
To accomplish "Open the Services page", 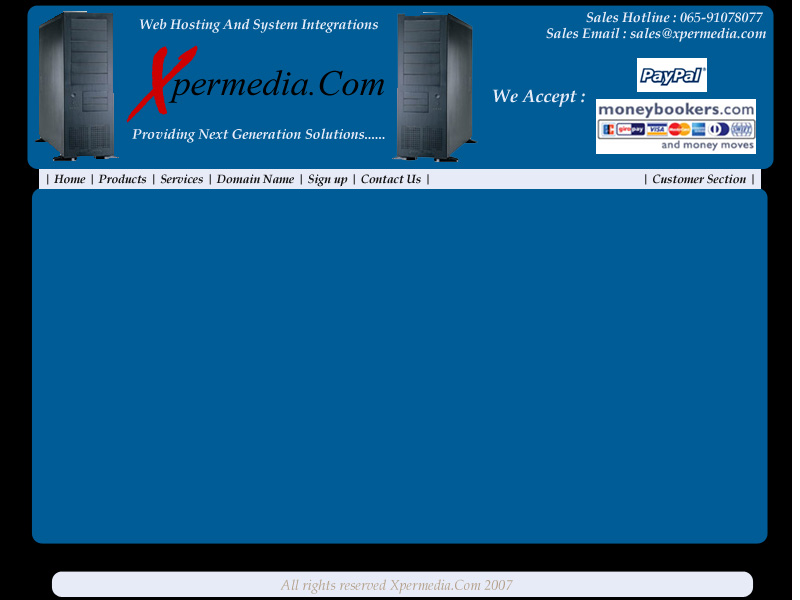I will pyautogui.click(x=181, y=180).
